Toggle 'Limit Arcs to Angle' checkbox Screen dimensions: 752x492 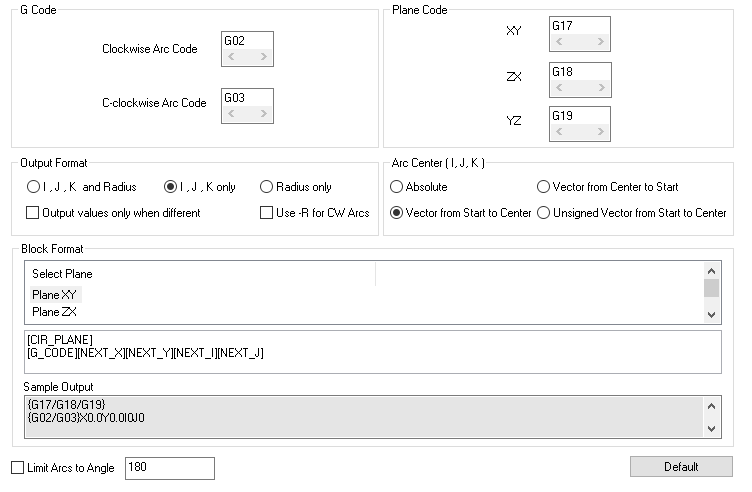coord(17,468)
